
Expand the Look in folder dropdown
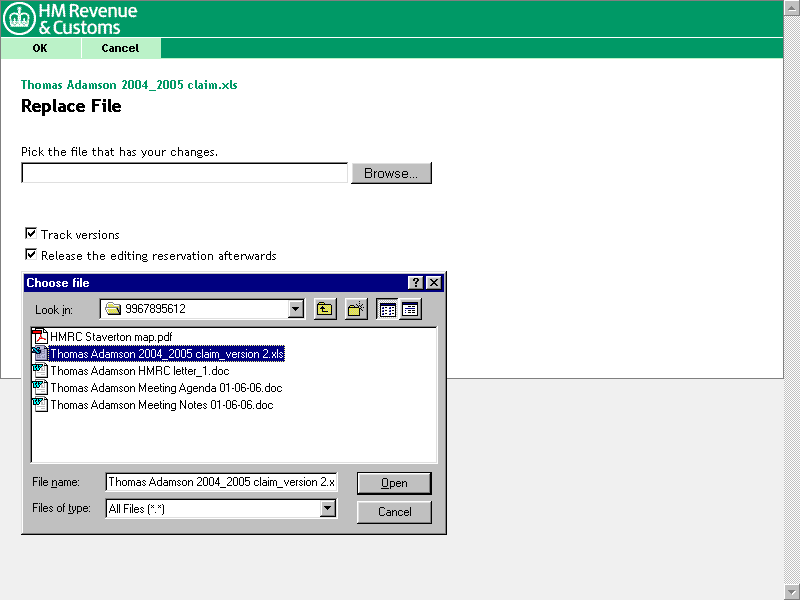[x=295, y=309]
